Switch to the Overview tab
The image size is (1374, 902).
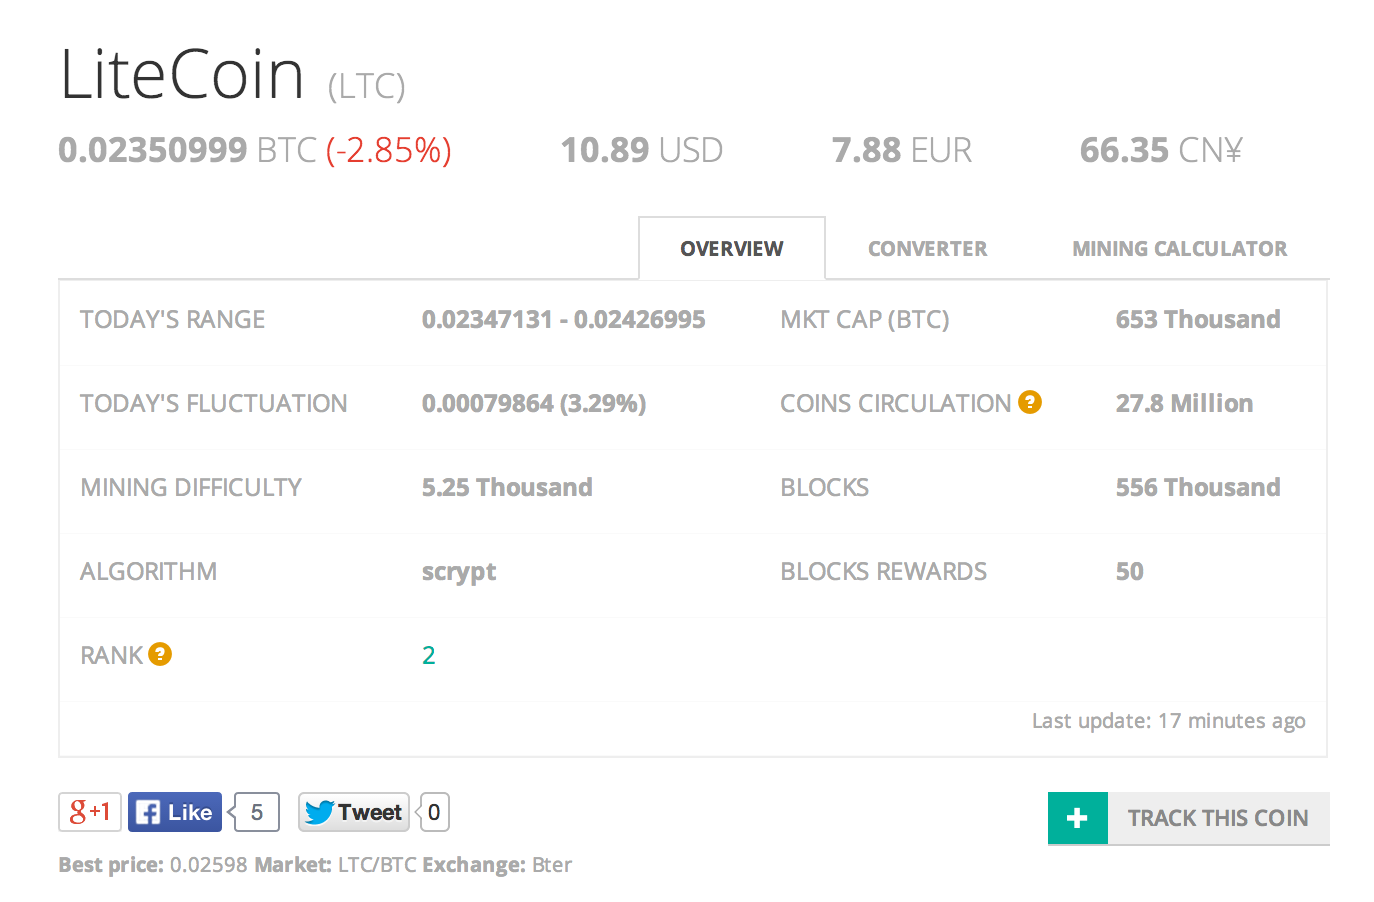point(732,249)
